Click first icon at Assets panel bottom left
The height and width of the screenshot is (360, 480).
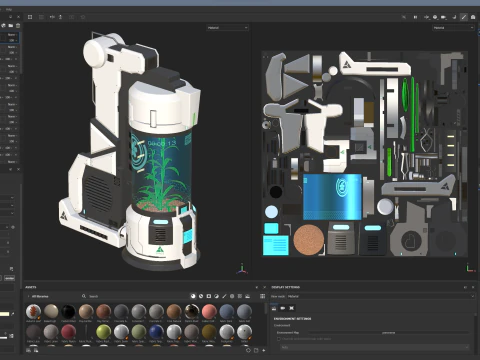pyautogui.click(x=29, y=350)
